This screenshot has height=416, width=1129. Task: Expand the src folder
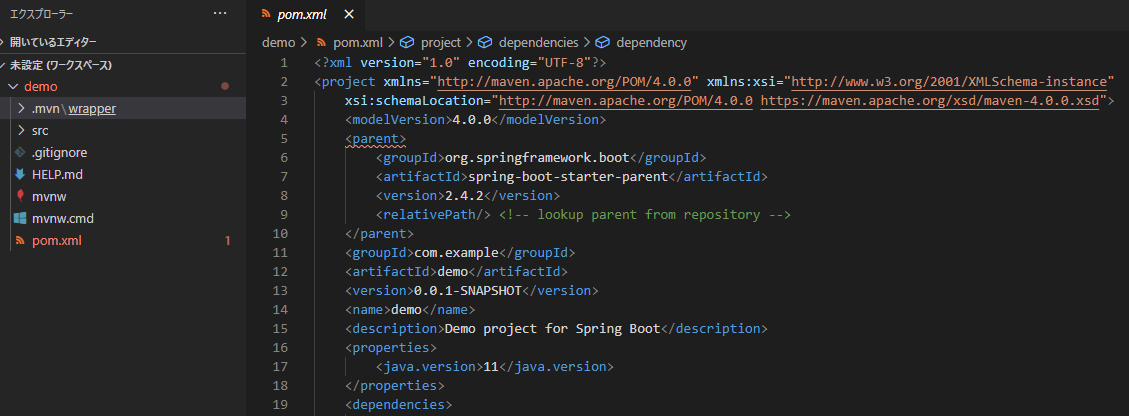click(40, 131)
